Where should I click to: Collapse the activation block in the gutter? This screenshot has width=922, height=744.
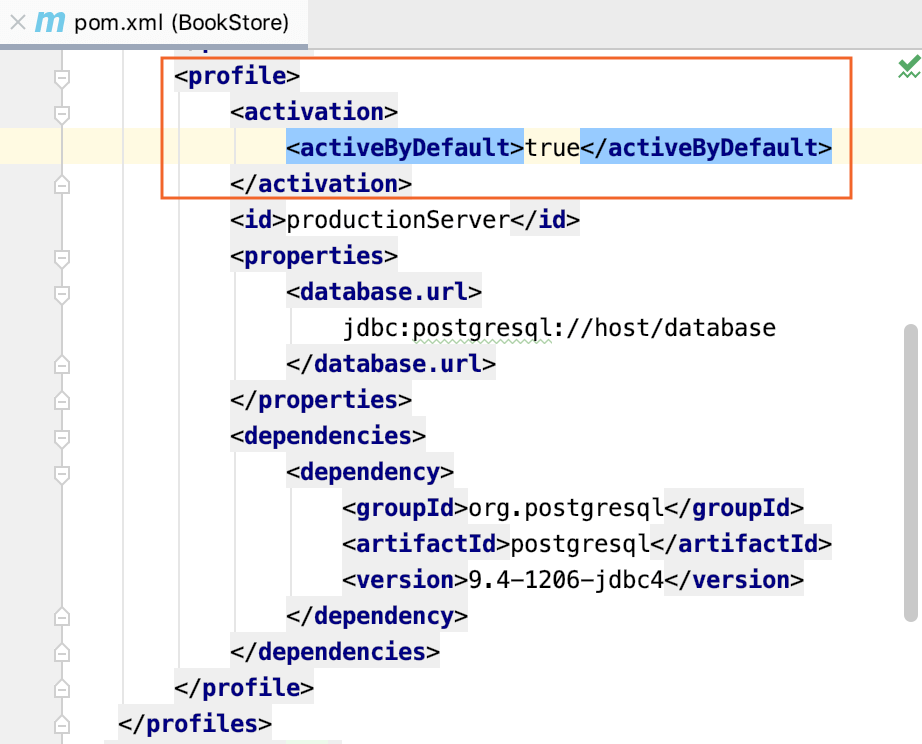pos(62,111)
